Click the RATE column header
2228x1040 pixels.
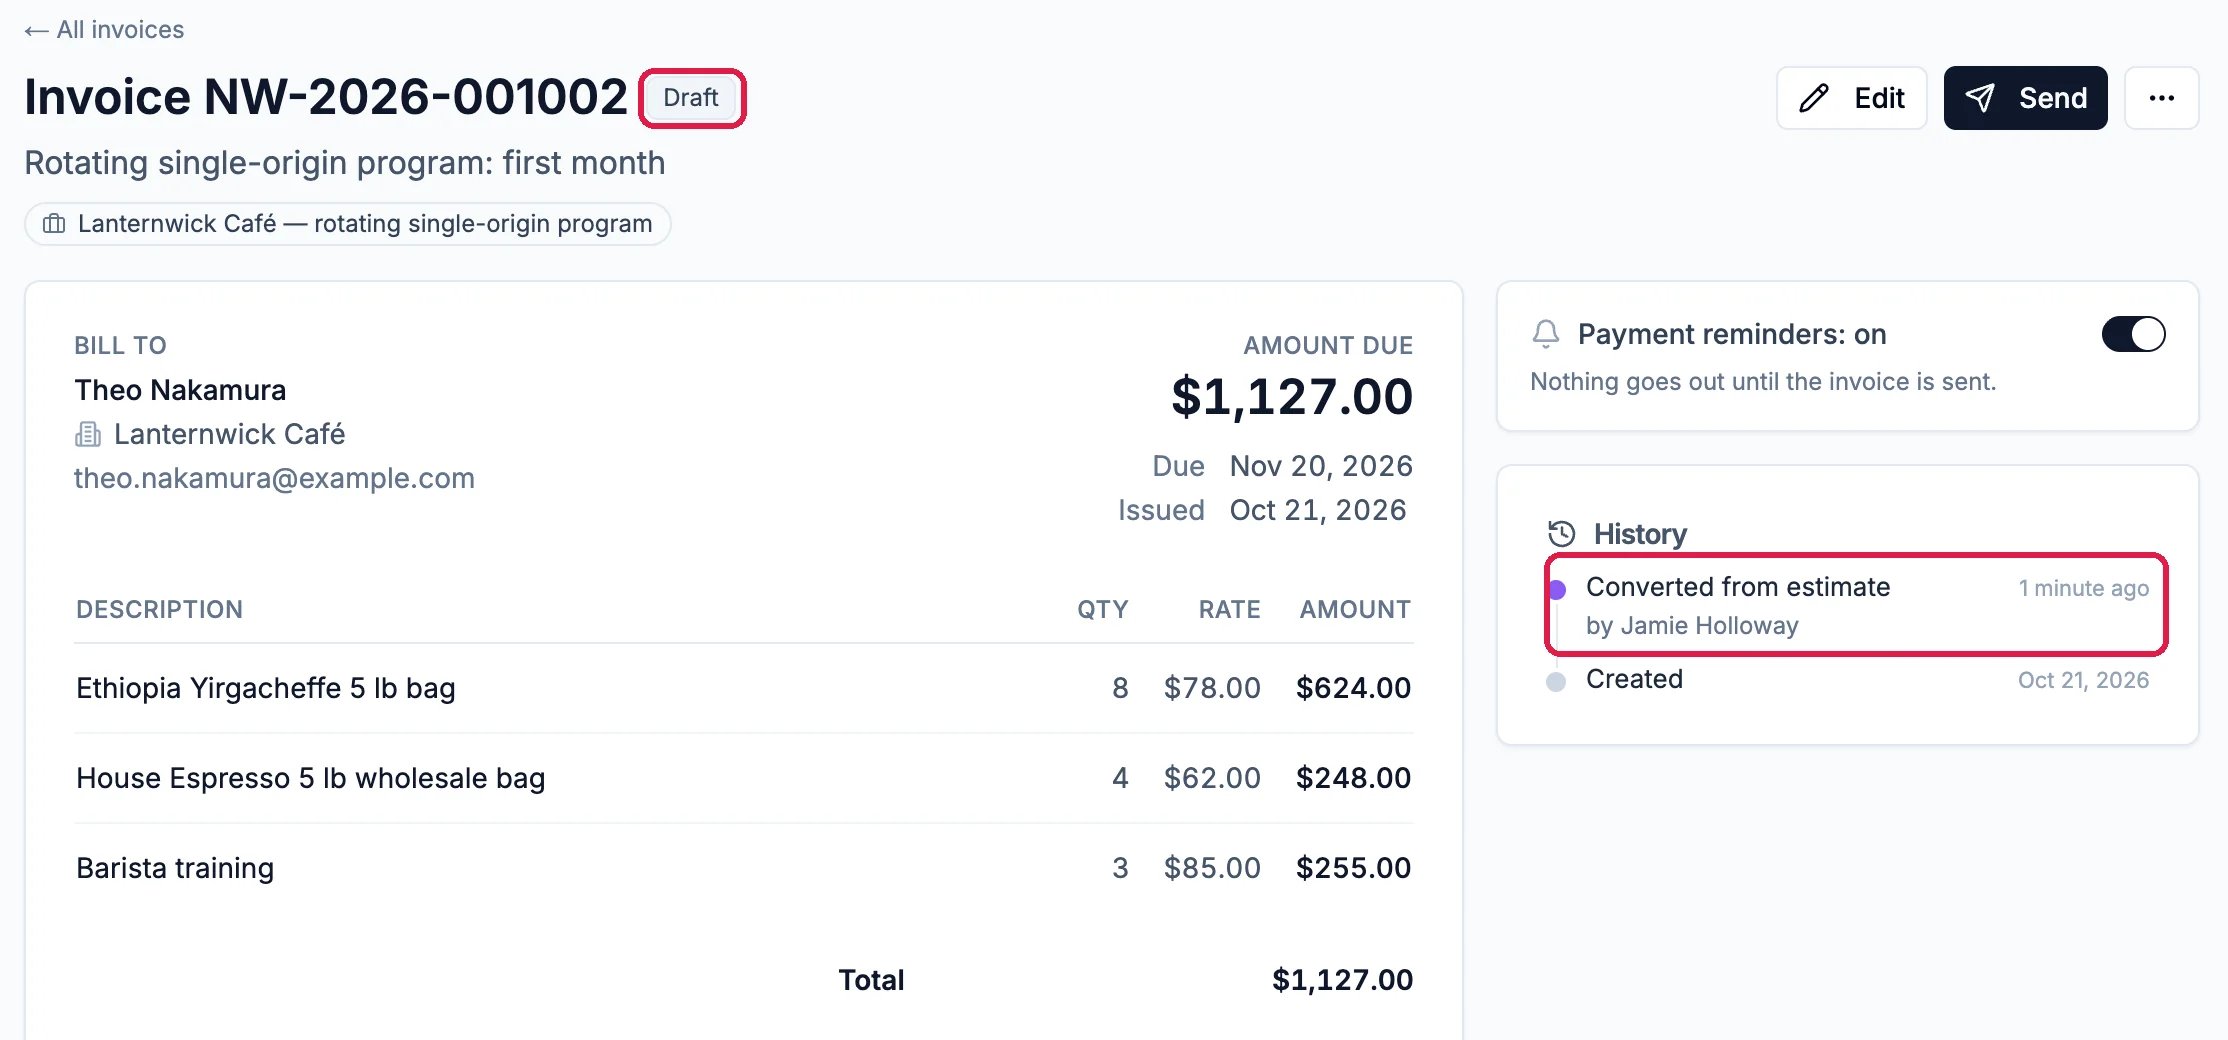[x=1229, y=610]
